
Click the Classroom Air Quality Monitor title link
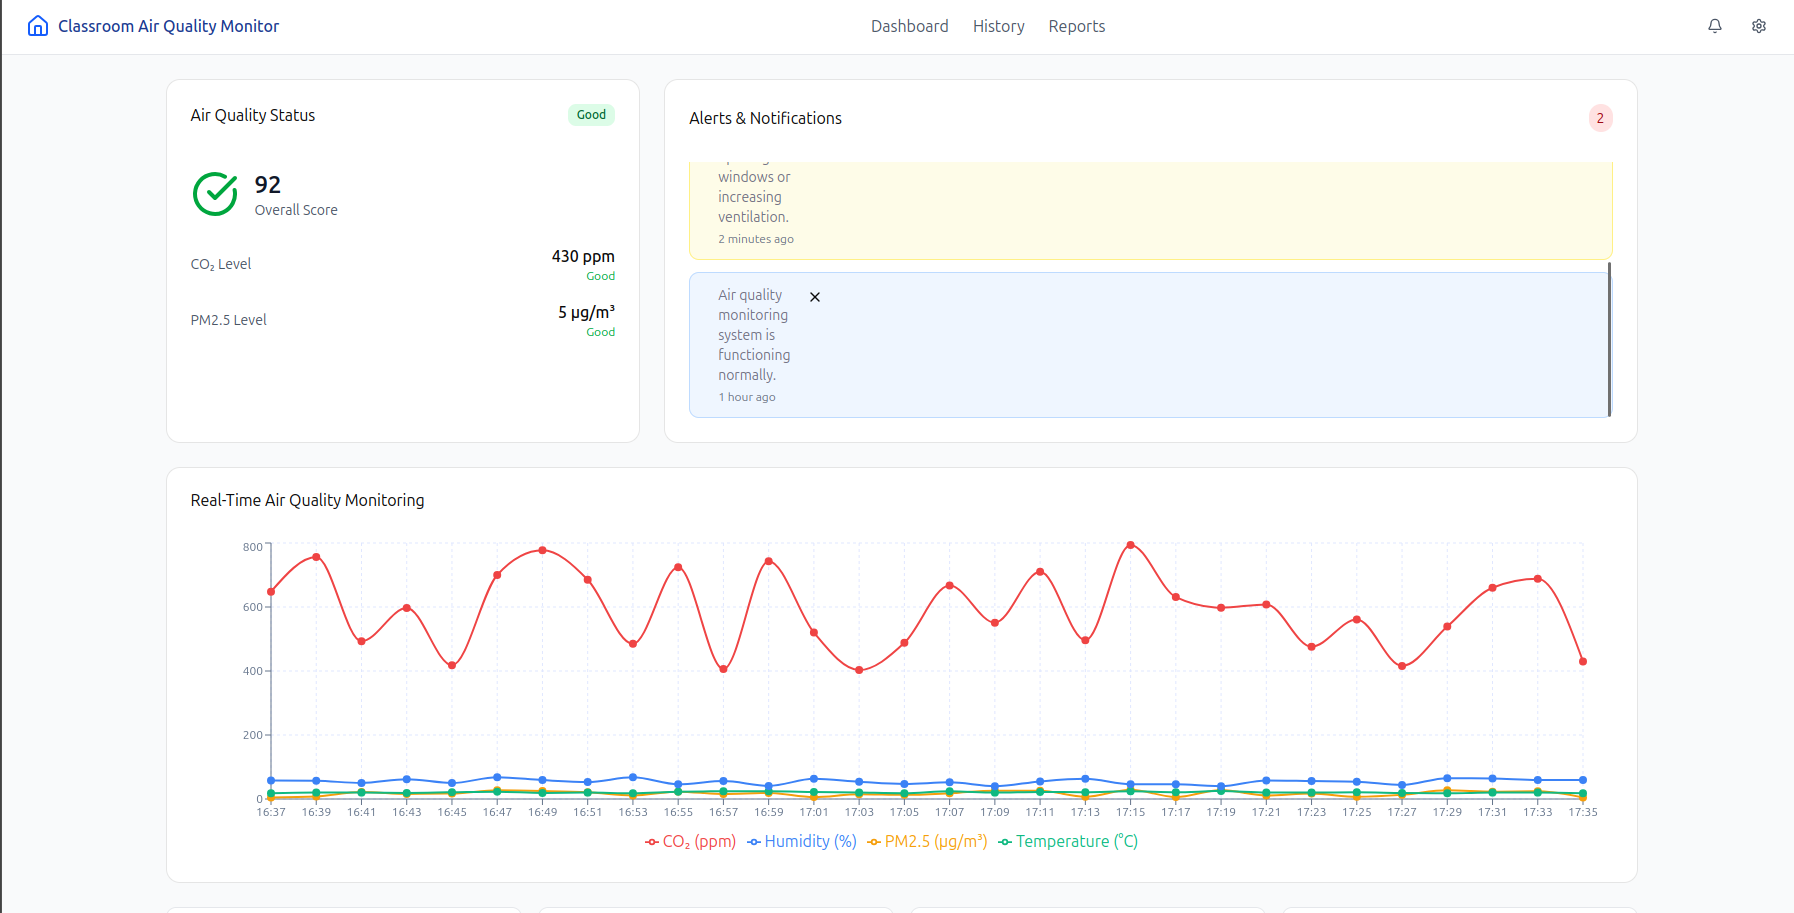point(168,25)
